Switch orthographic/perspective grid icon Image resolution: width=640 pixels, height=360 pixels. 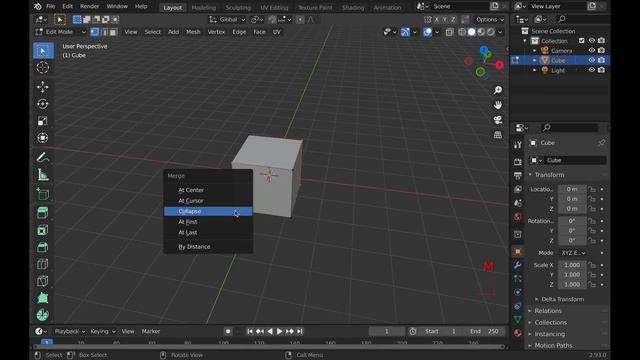[x=498, y=135]
